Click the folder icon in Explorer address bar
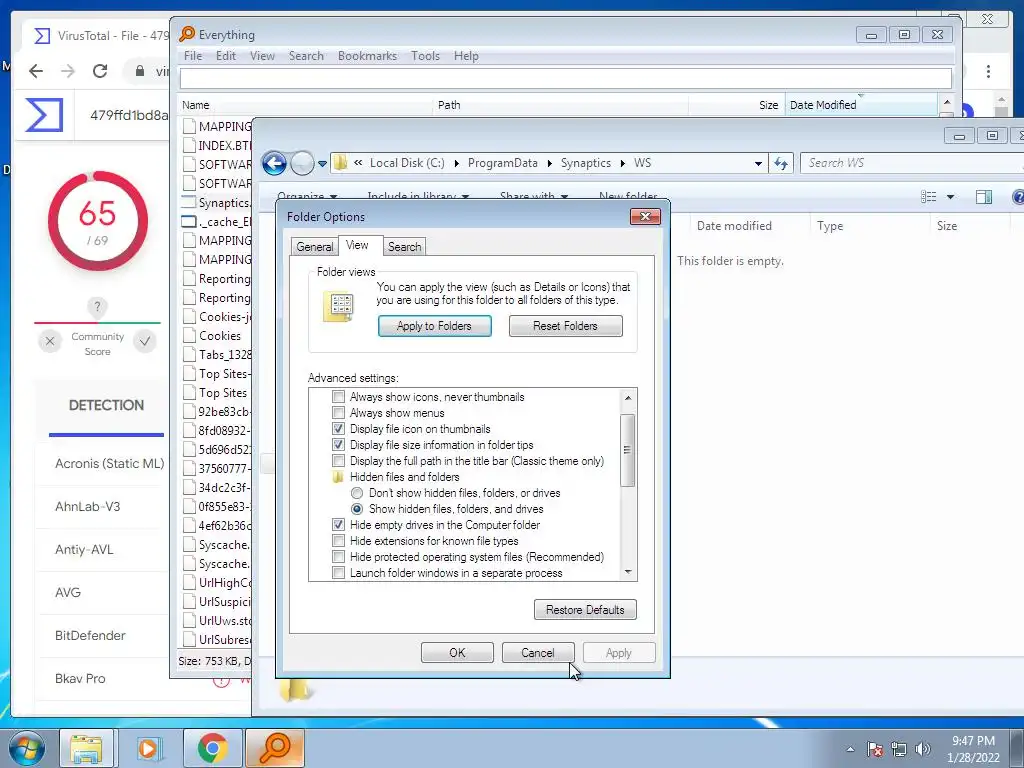This screenshot has height=768, width=1024. pos(340,163)
